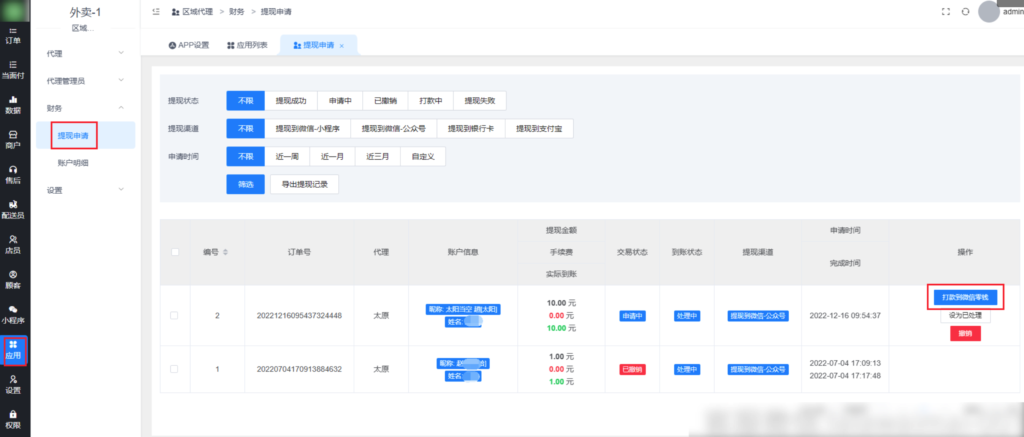Click application time 2022-12-16 09:54:37
This screenshot has height=437, width=1024.
845,316
